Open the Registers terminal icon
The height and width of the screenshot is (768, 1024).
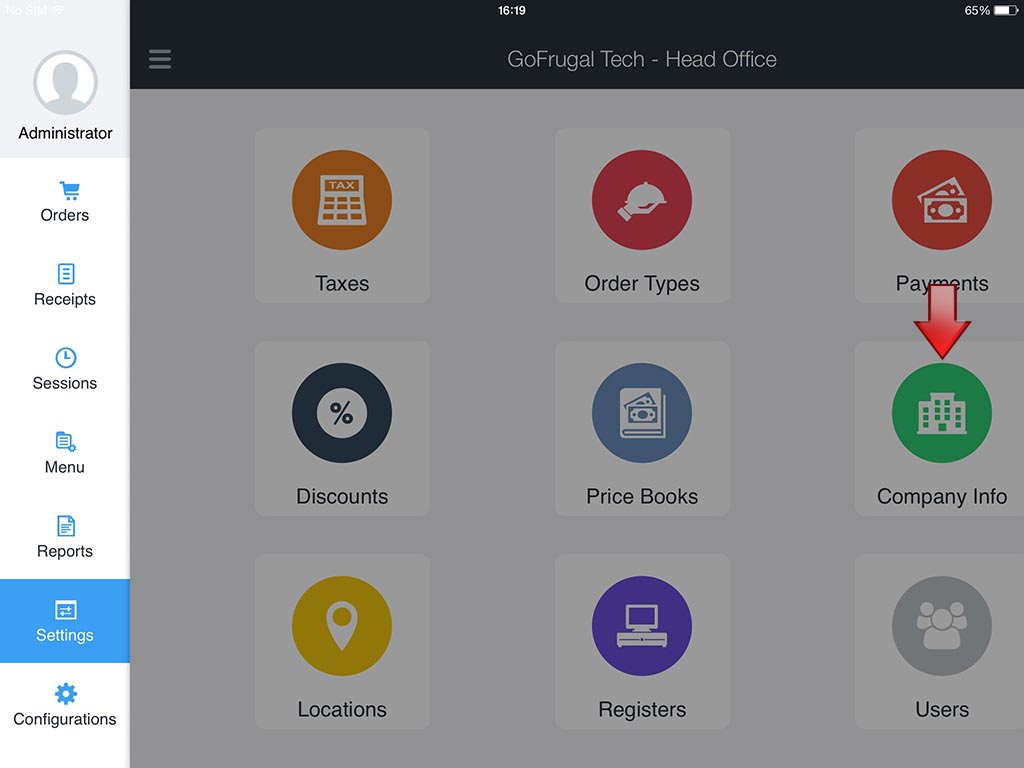[x=642, y=626]
